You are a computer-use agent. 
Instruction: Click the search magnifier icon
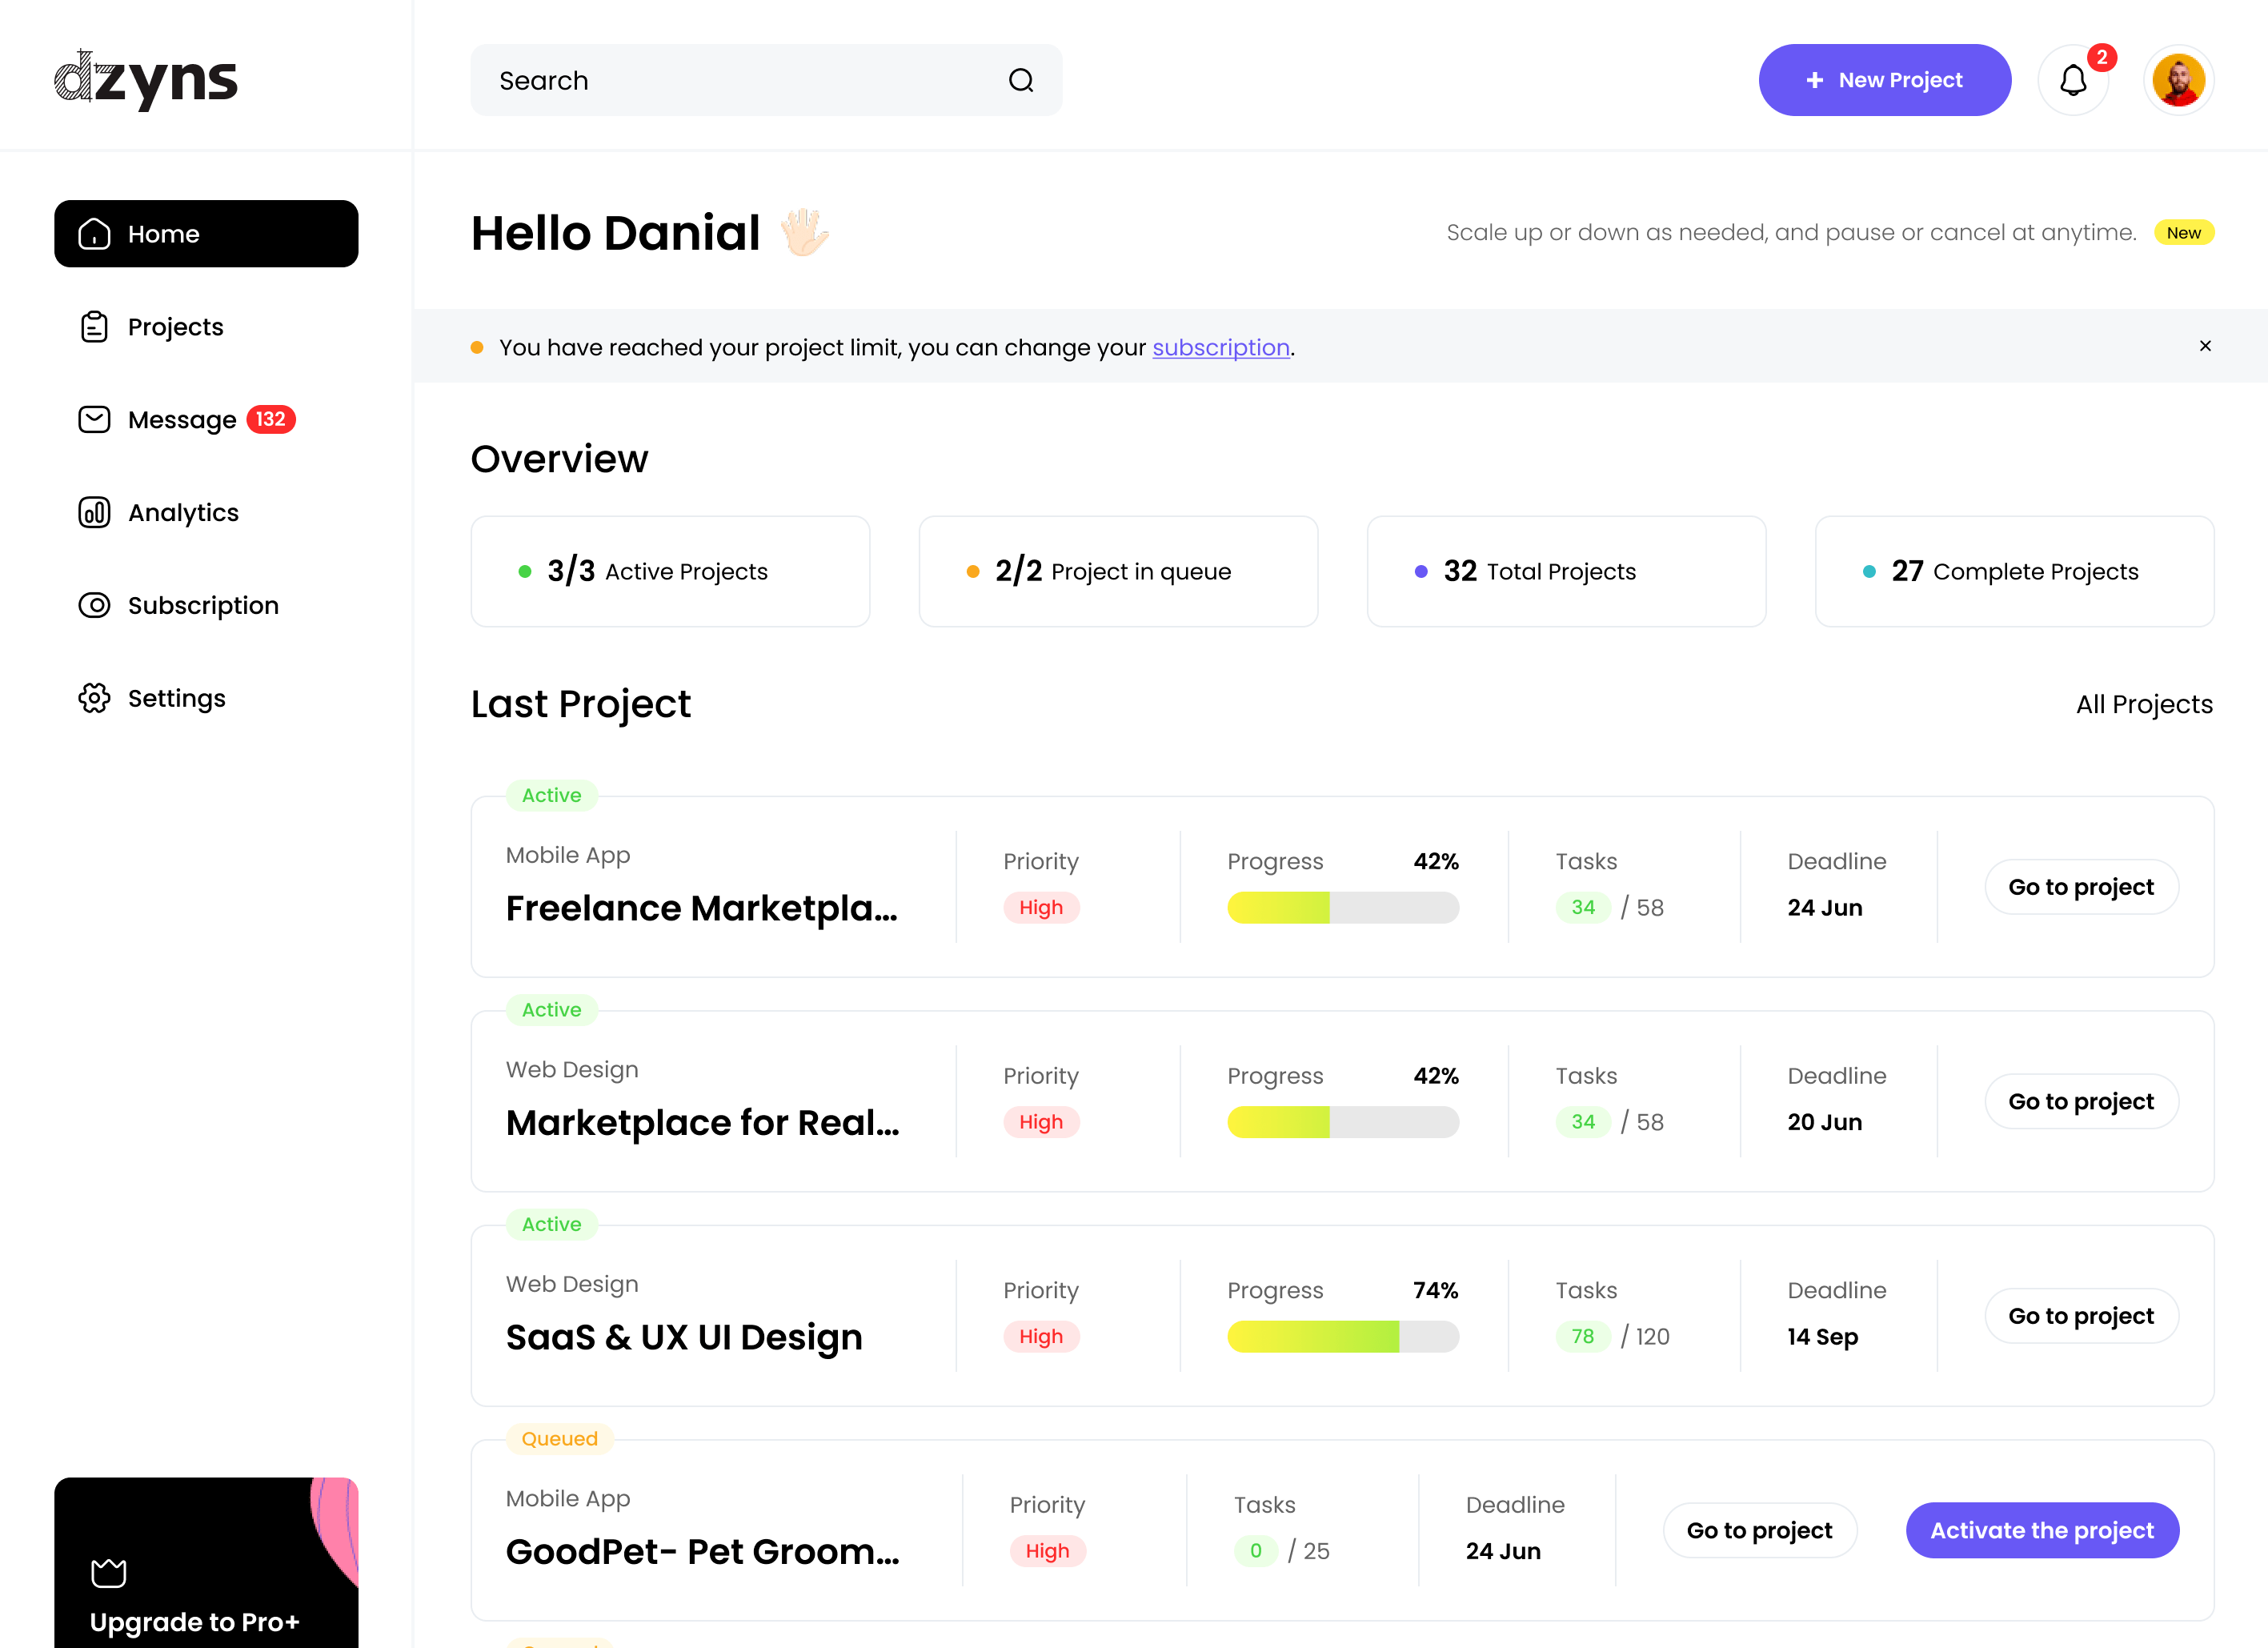[x=1021, y=80]
